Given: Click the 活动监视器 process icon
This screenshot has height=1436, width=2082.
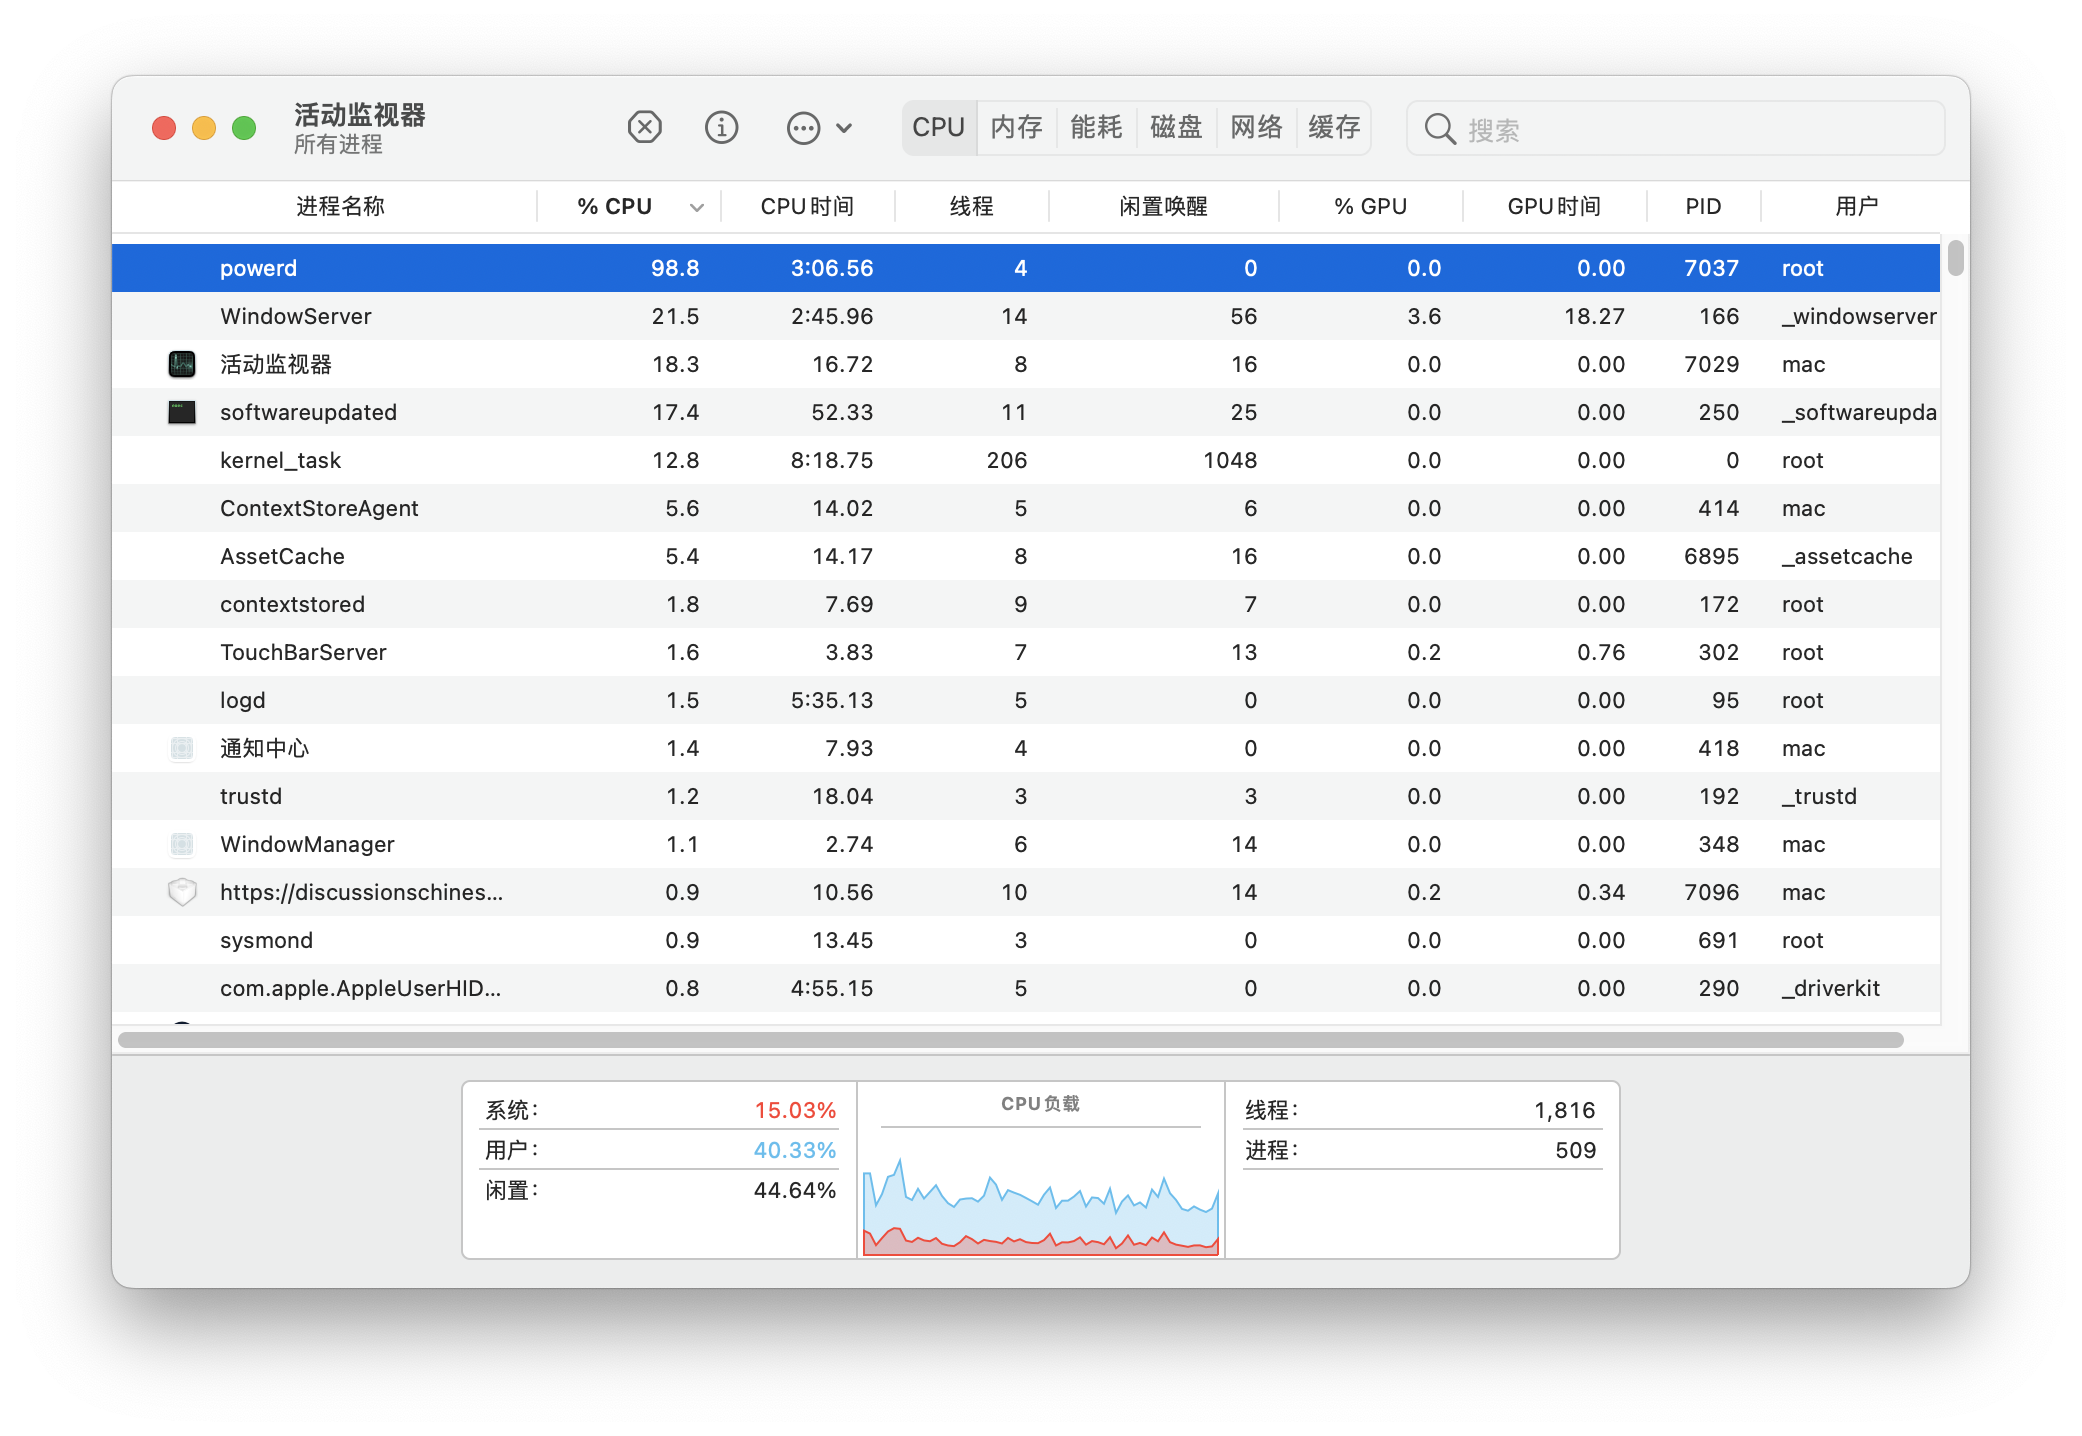Looking at the screenshot, I should coord(182,364).
